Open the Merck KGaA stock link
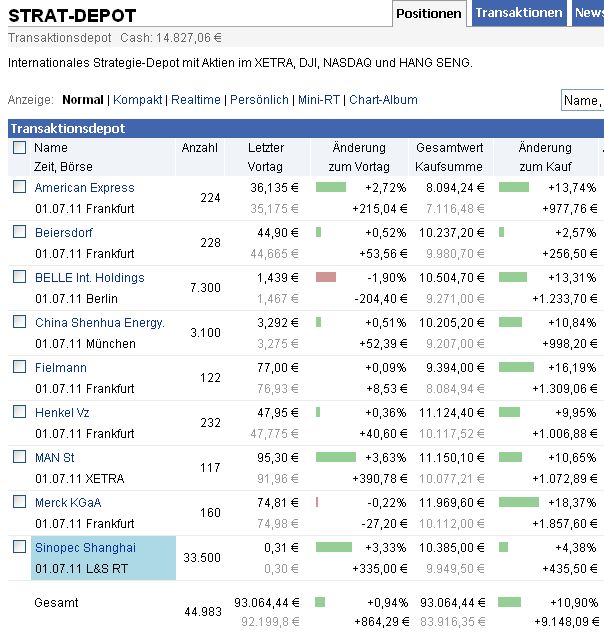This screenshot has height=643, width=604. [68, 503]
